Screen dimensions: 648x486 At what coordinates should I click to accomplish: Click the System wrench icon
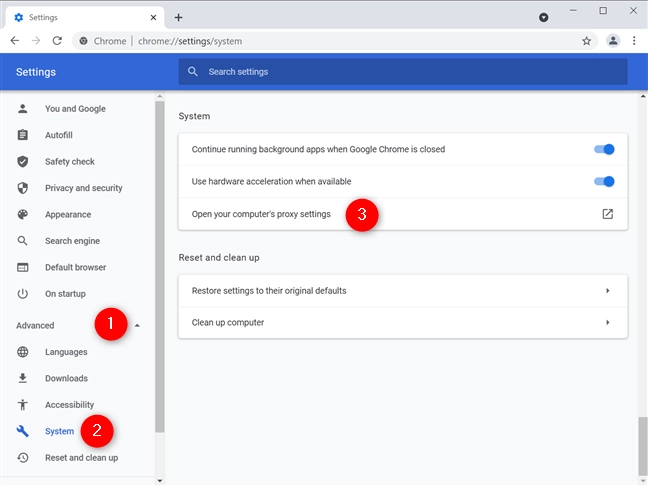click(23, 431)
